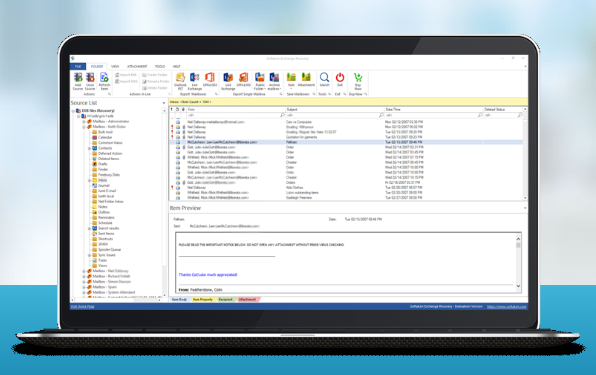
Task: Click the Close Source icon
Action: click(90, 81)
